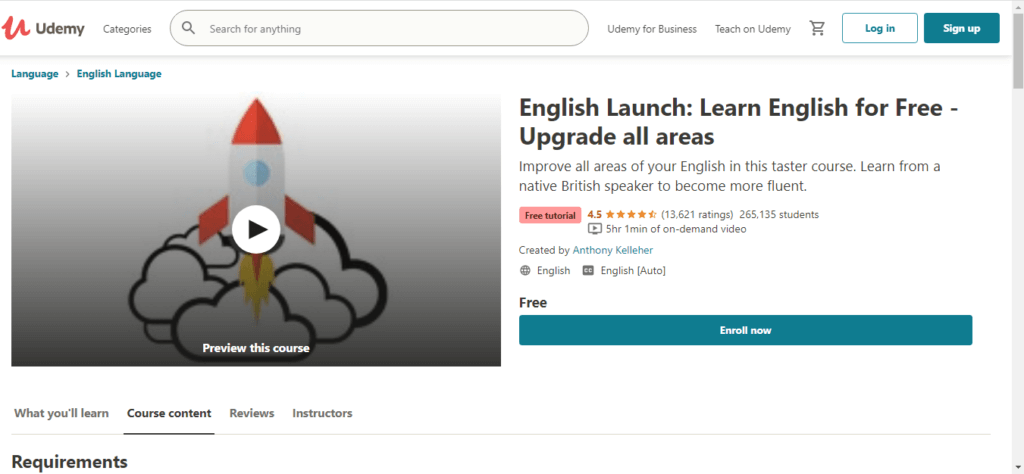
Task: Click the globe language icon
Action: (x=525, y=270)
